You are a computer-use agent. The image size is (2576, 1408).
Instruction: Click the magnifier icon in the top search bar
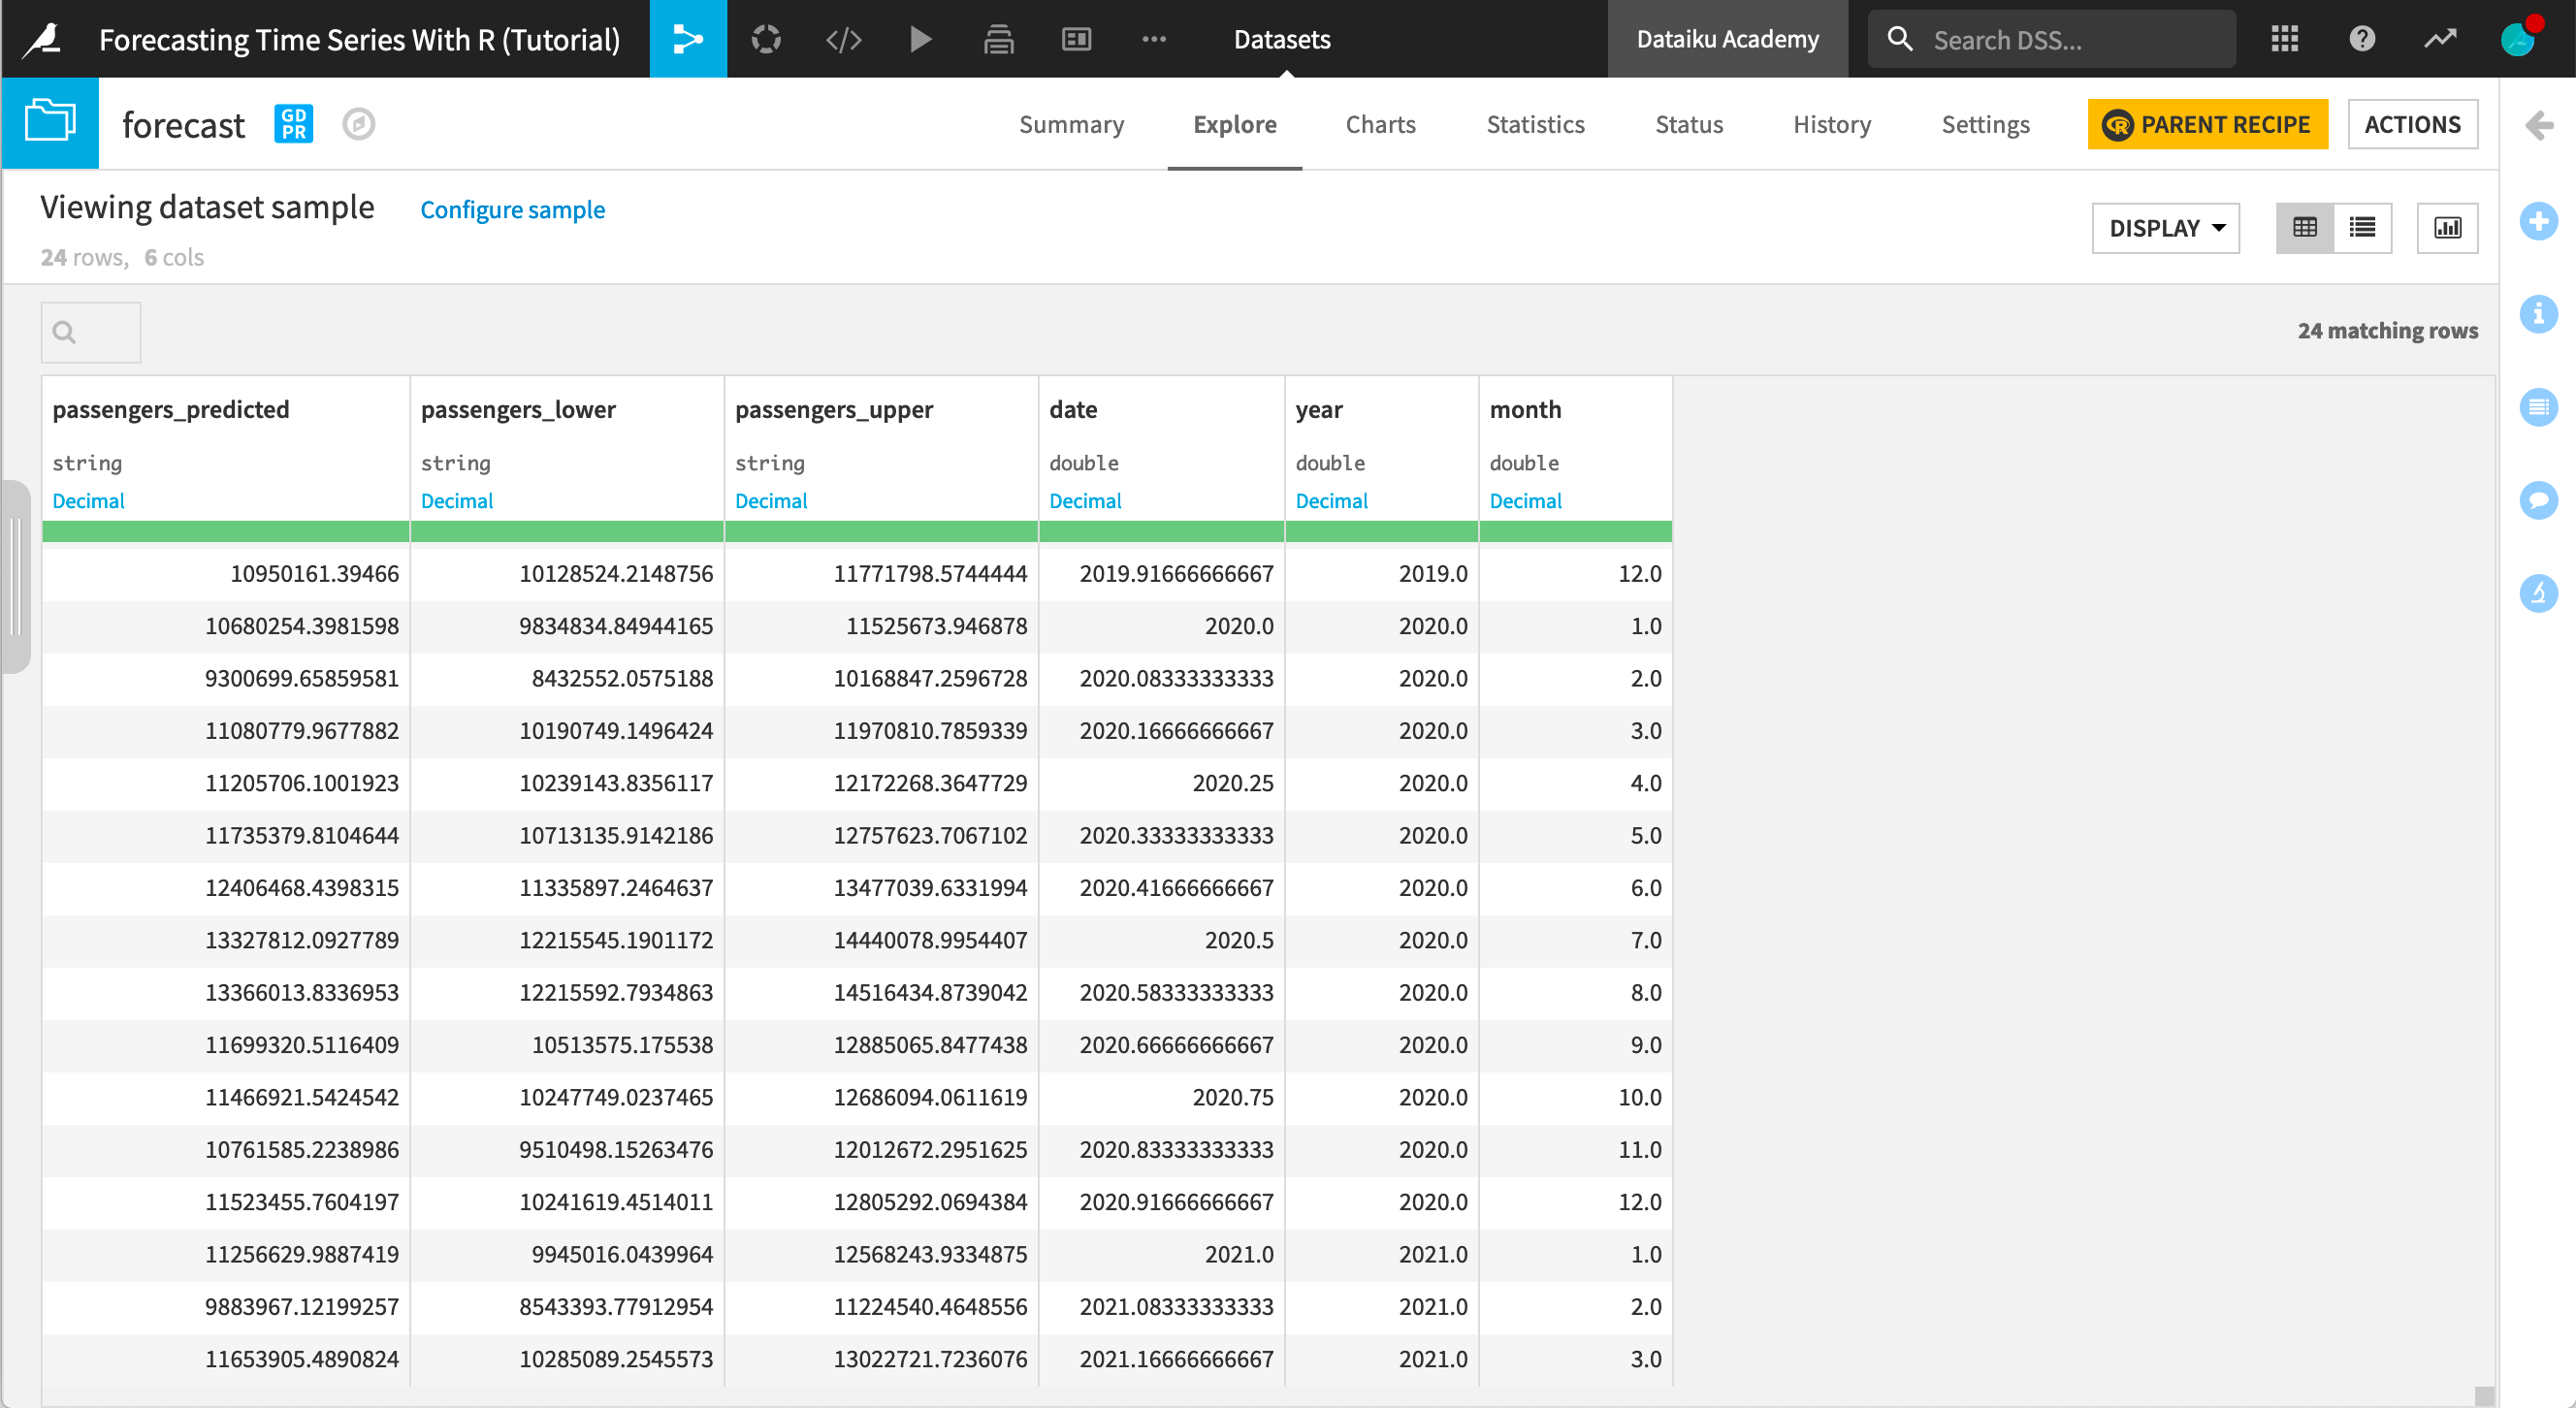pos(1899,39)
